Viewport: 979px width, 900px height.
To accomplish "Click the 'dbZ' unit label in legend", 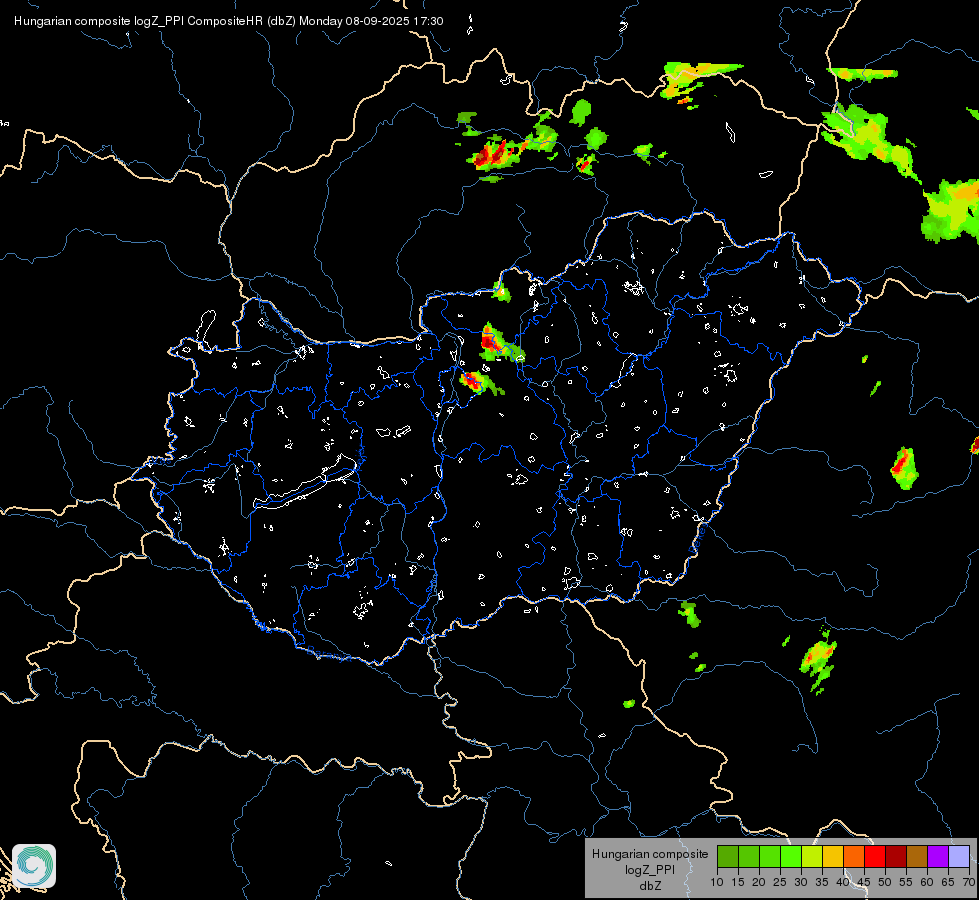I will pyautogui.click(x=650, y=886).
